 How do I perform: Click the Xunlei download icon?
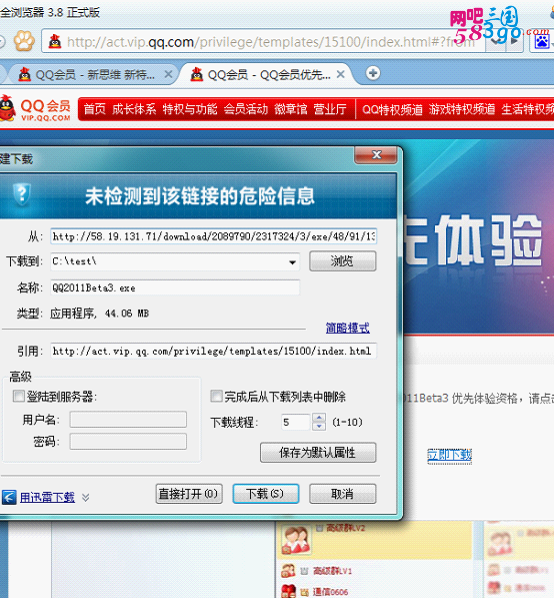(9, 497)
